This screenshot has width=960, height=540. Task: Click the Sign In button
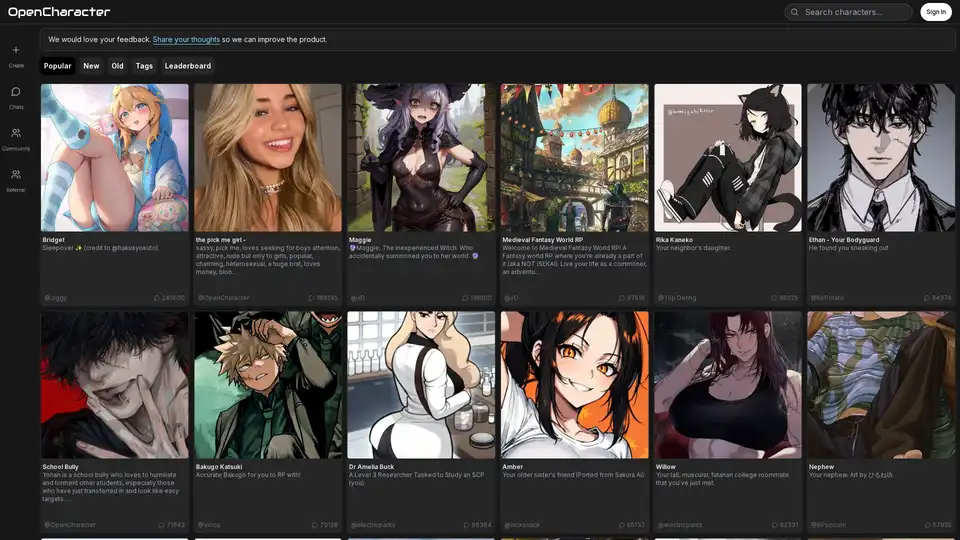click(x=936, y=12)
